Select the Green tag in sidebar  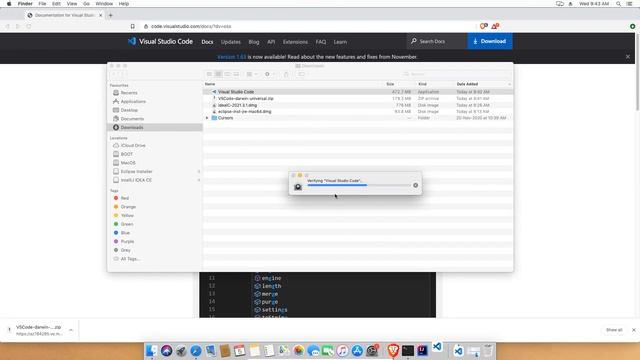click(x=127, y=224)
